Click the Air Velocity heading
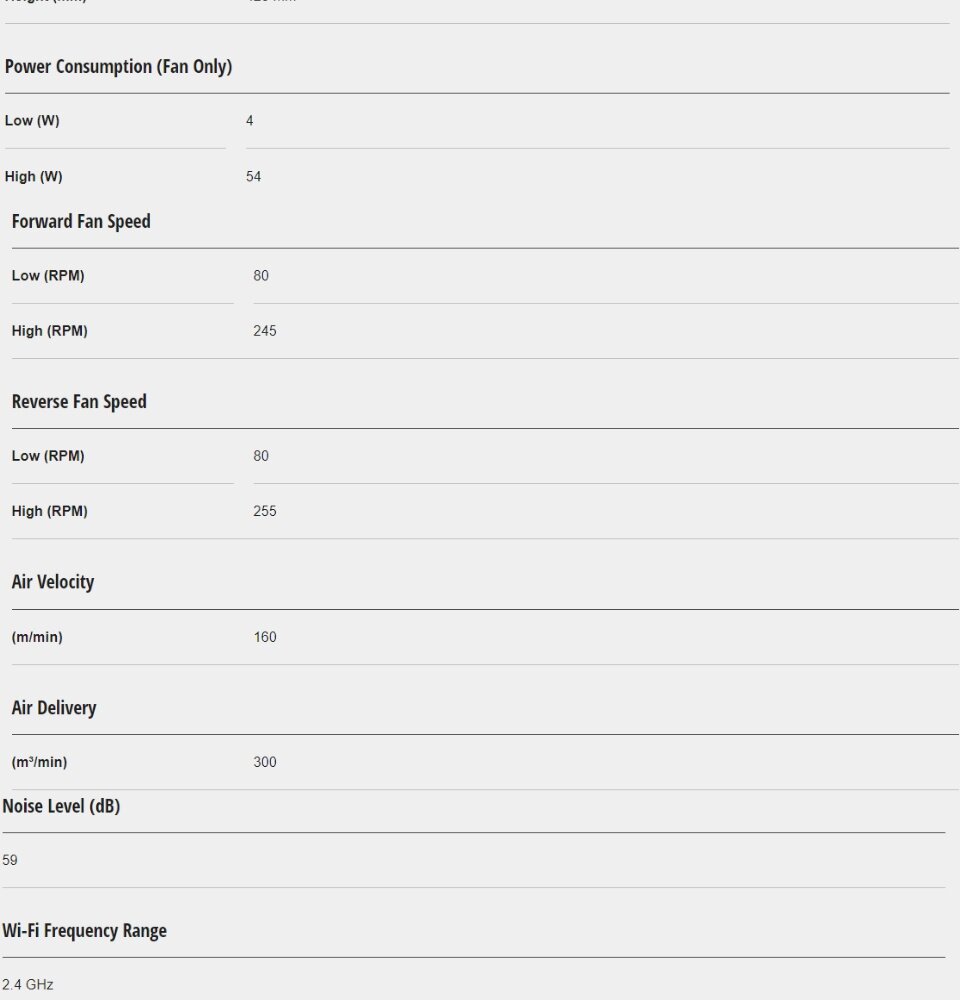 (x=53, y=582)
